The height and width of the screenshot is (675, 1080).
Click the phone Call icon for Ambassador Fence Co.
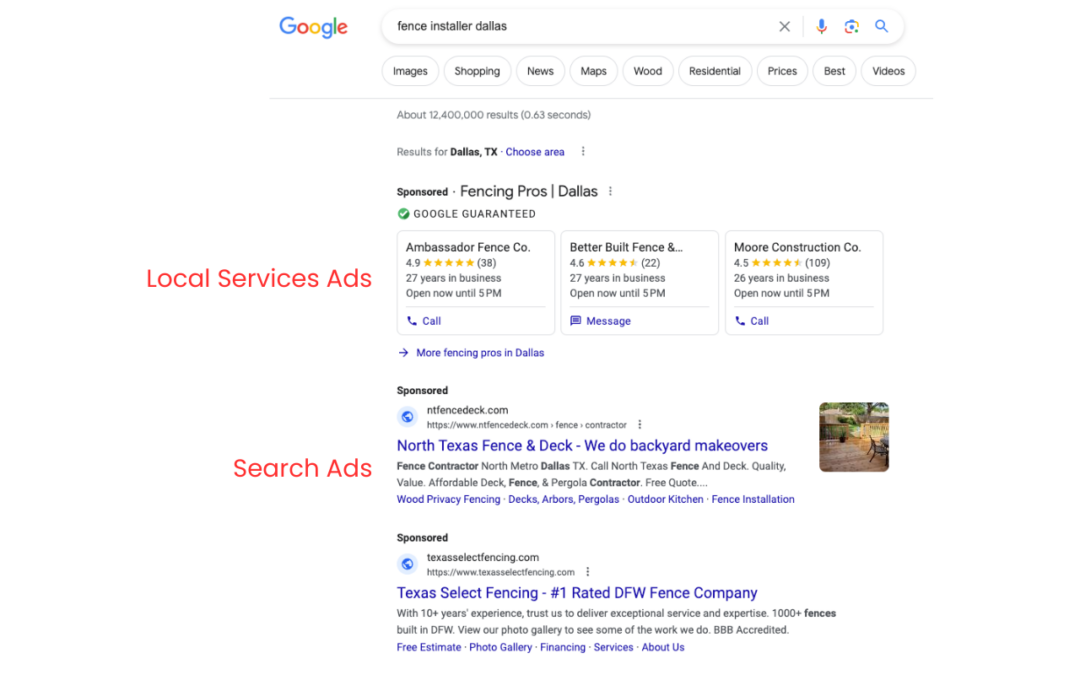[x=413, y=321]
